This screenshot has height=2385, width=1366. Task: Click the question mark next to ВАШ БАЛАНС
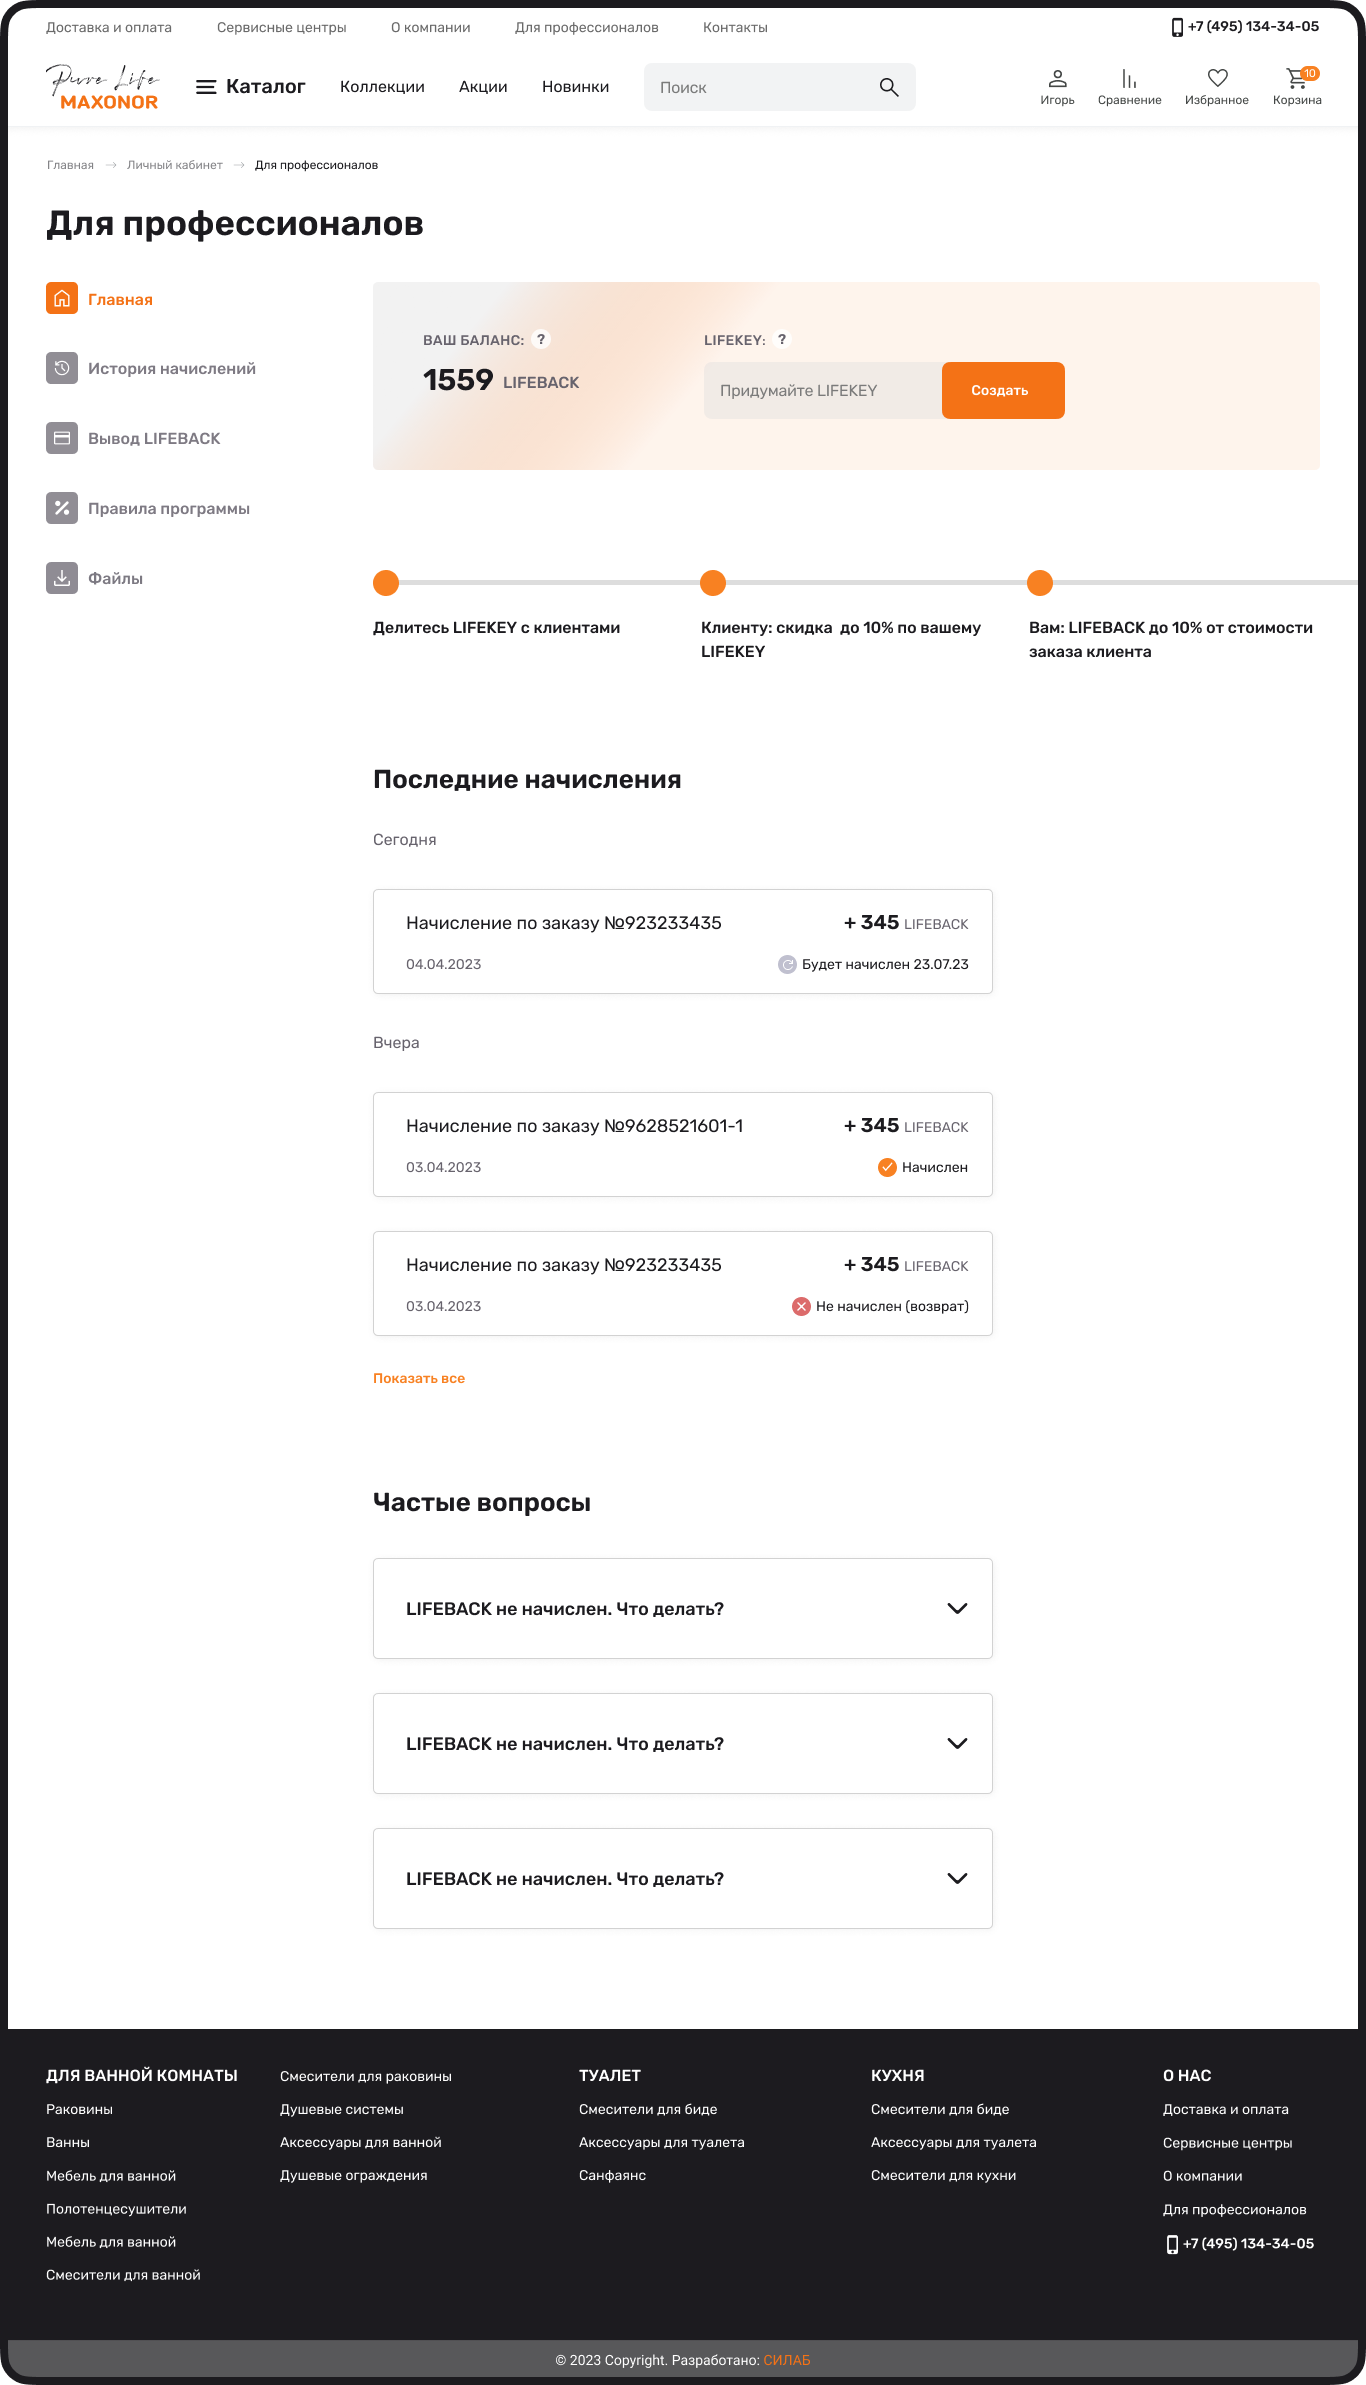click(x=542, y=339)
